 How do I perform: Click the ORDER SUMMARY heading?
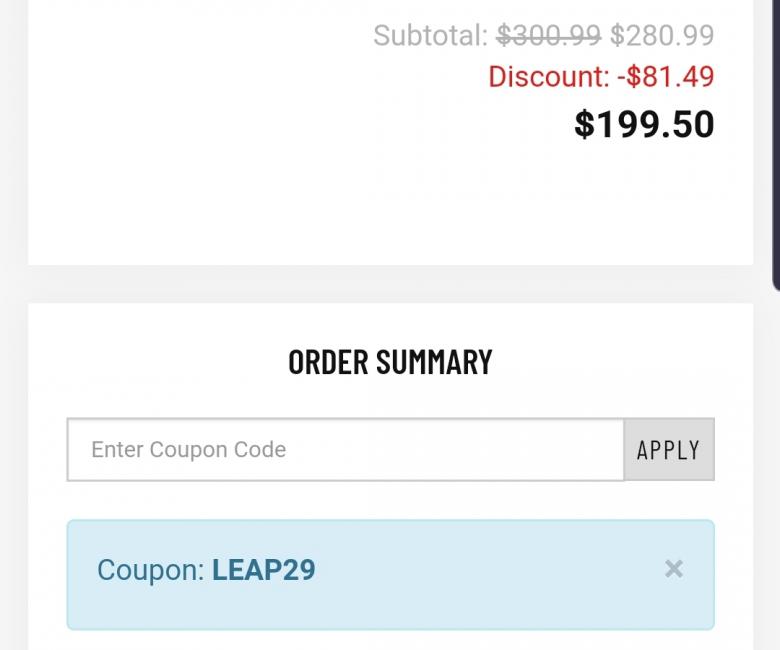click(x=390, y=361)
